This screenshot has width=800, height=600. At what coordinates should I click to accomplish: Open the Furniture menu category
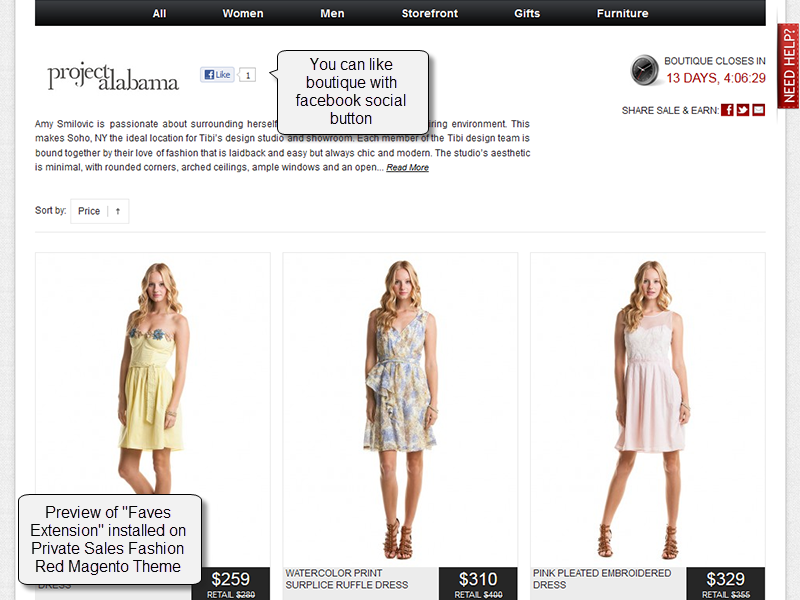[622, 13]
